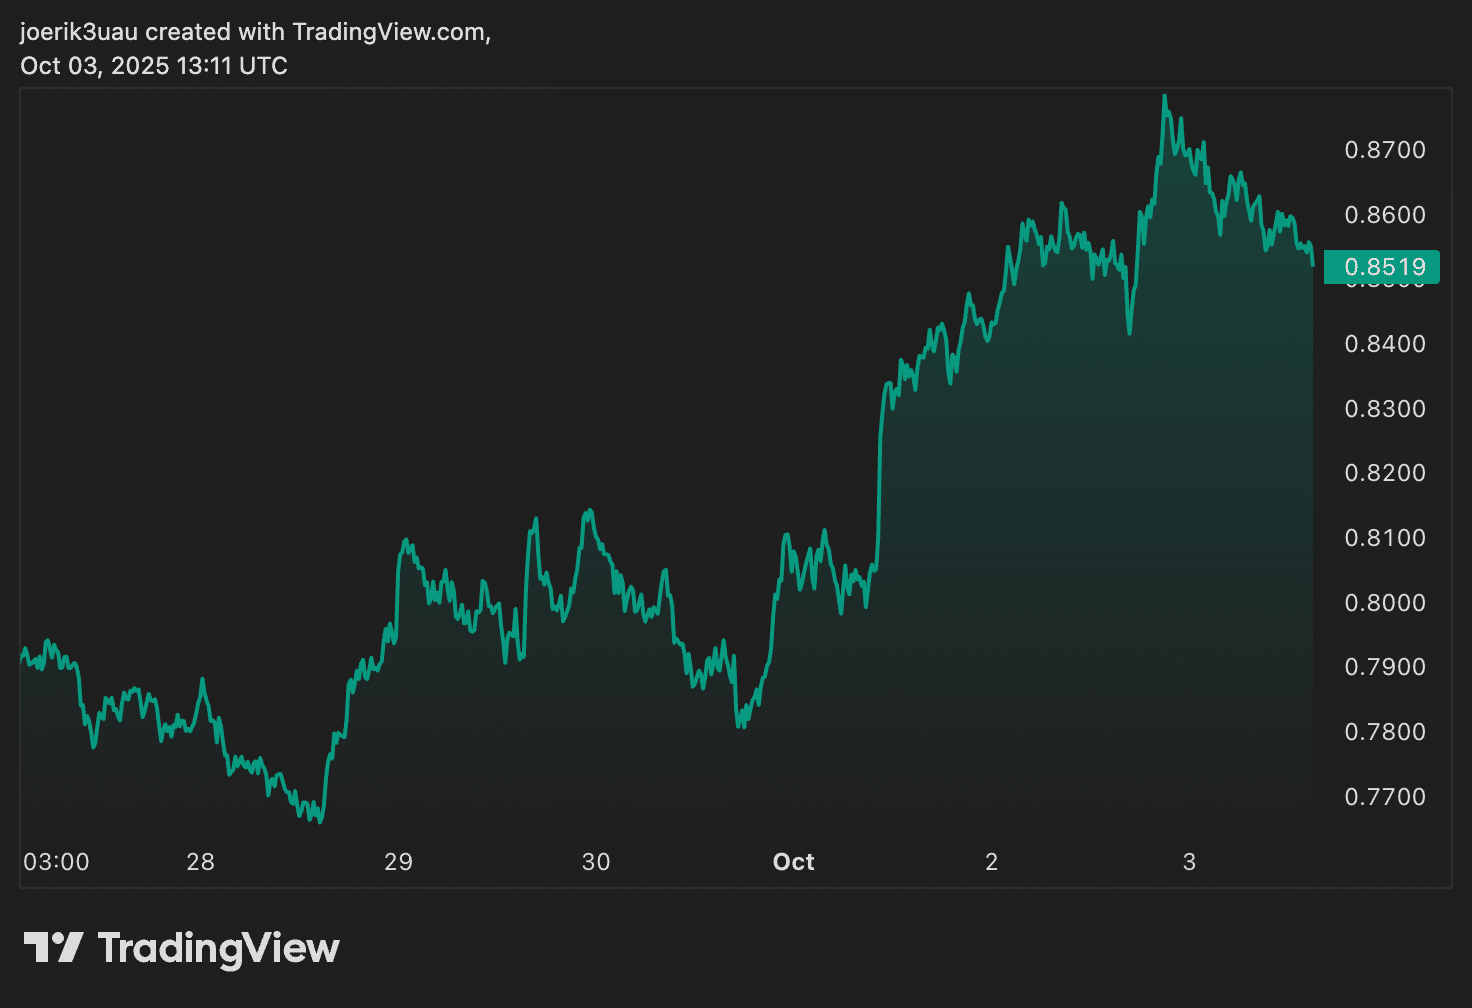Click the 03:00 time axis label
The width and height of the screenshot is (1472, 1008).
click(56, 862)
